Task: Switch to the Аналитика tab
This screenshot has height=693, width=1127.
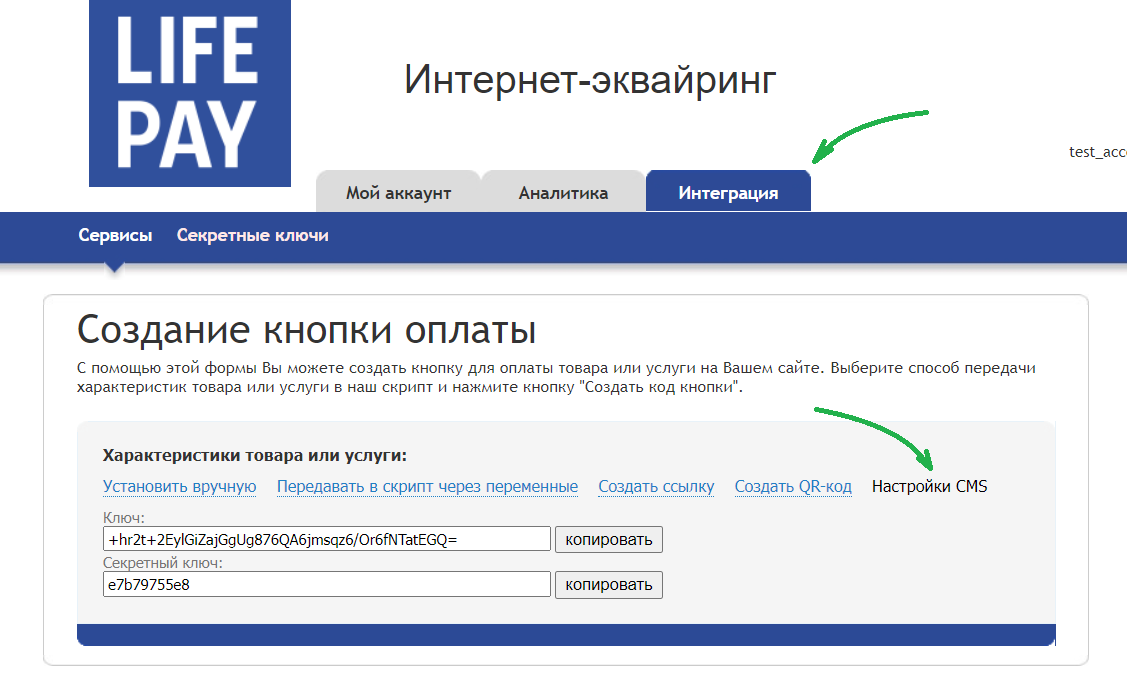Action: 563,191
